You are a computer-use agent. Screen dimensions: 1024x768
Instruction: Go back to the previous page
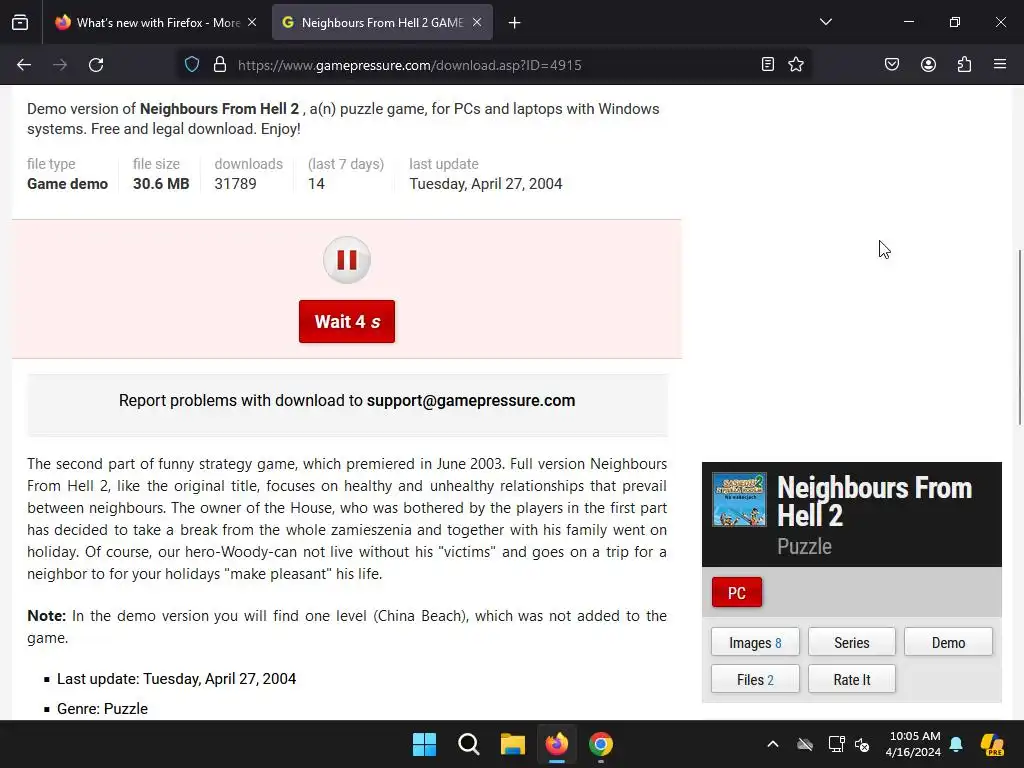coord(24,65)
